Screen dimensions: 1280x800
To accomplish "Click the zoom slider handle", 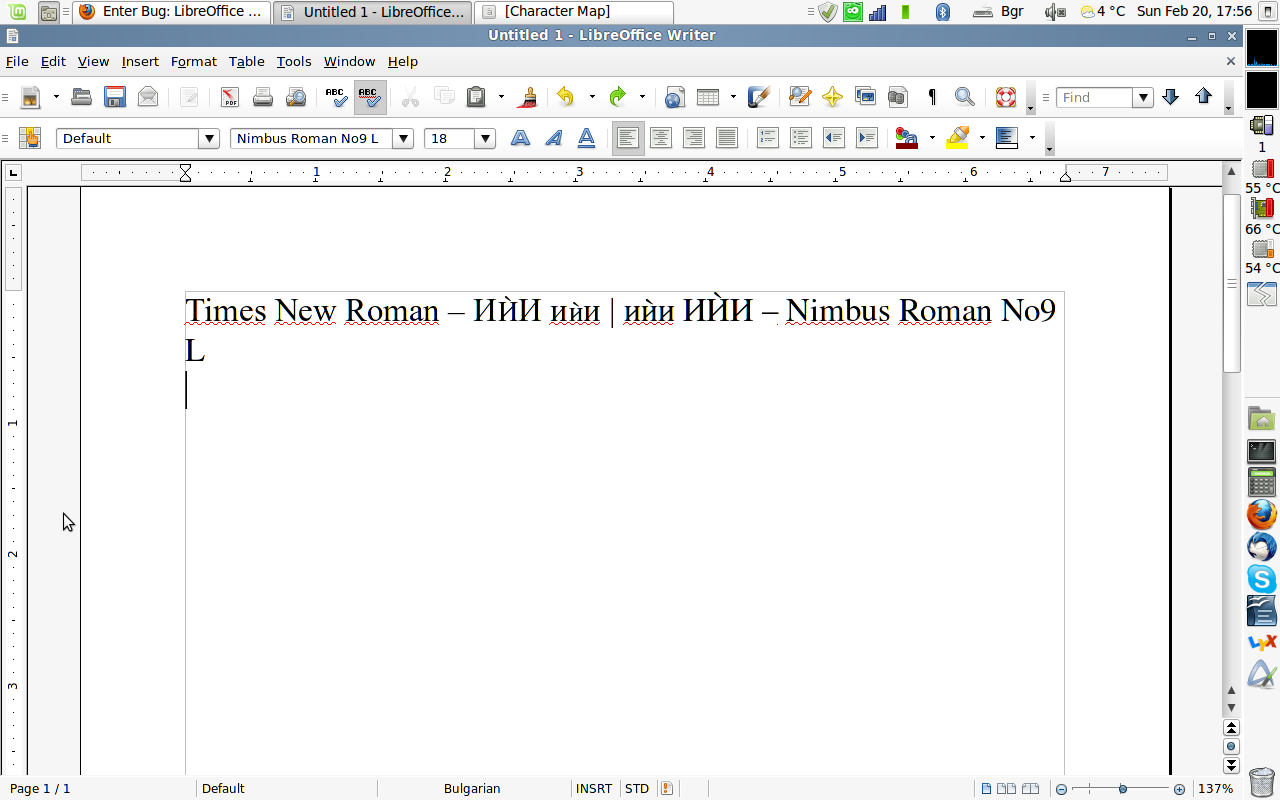I will [x=1123, y=789].
